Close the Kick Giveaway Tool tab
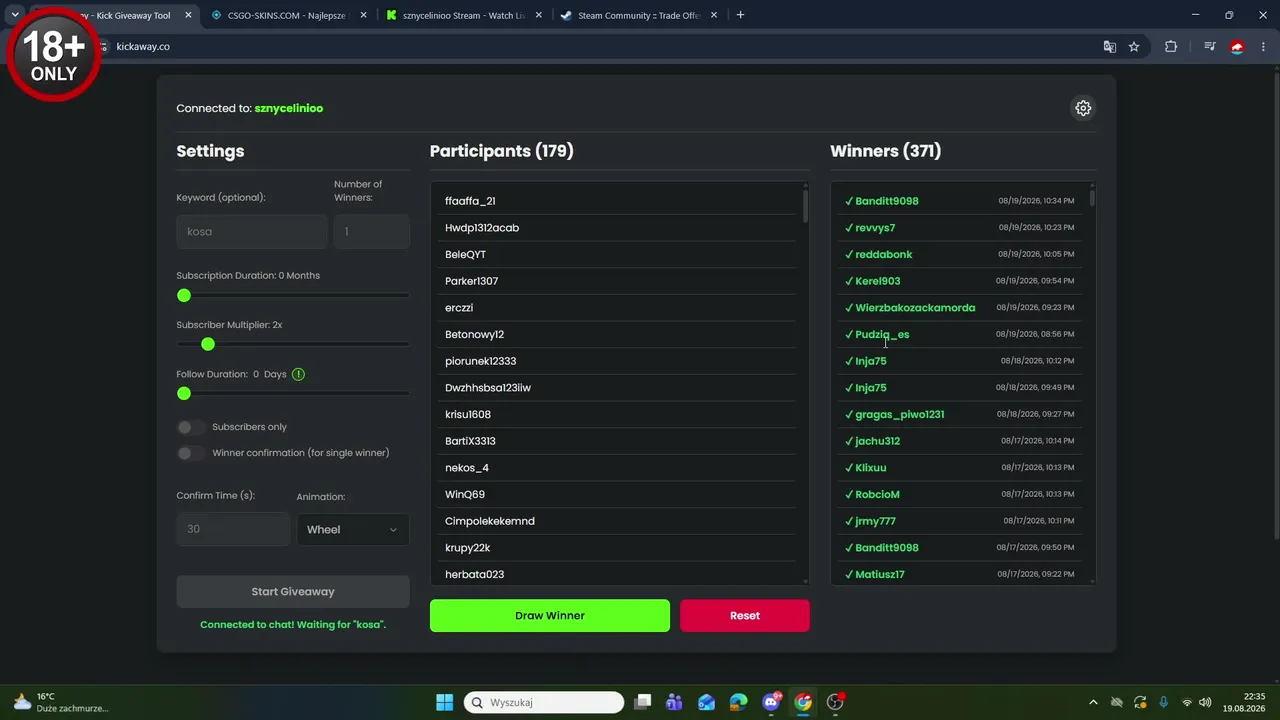Screen dimensions: 1280x720 pyautogui.click(x=188, y=15)
